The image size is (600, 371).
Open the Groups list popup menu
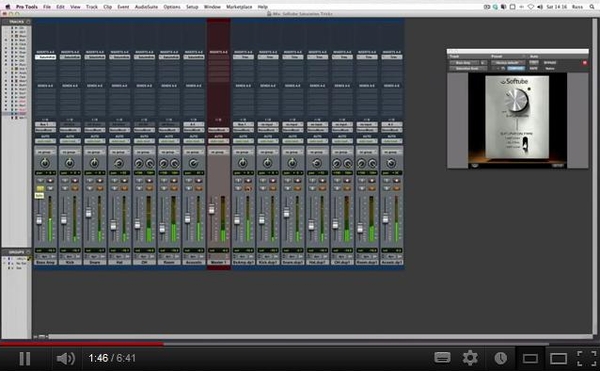(28, 252)
